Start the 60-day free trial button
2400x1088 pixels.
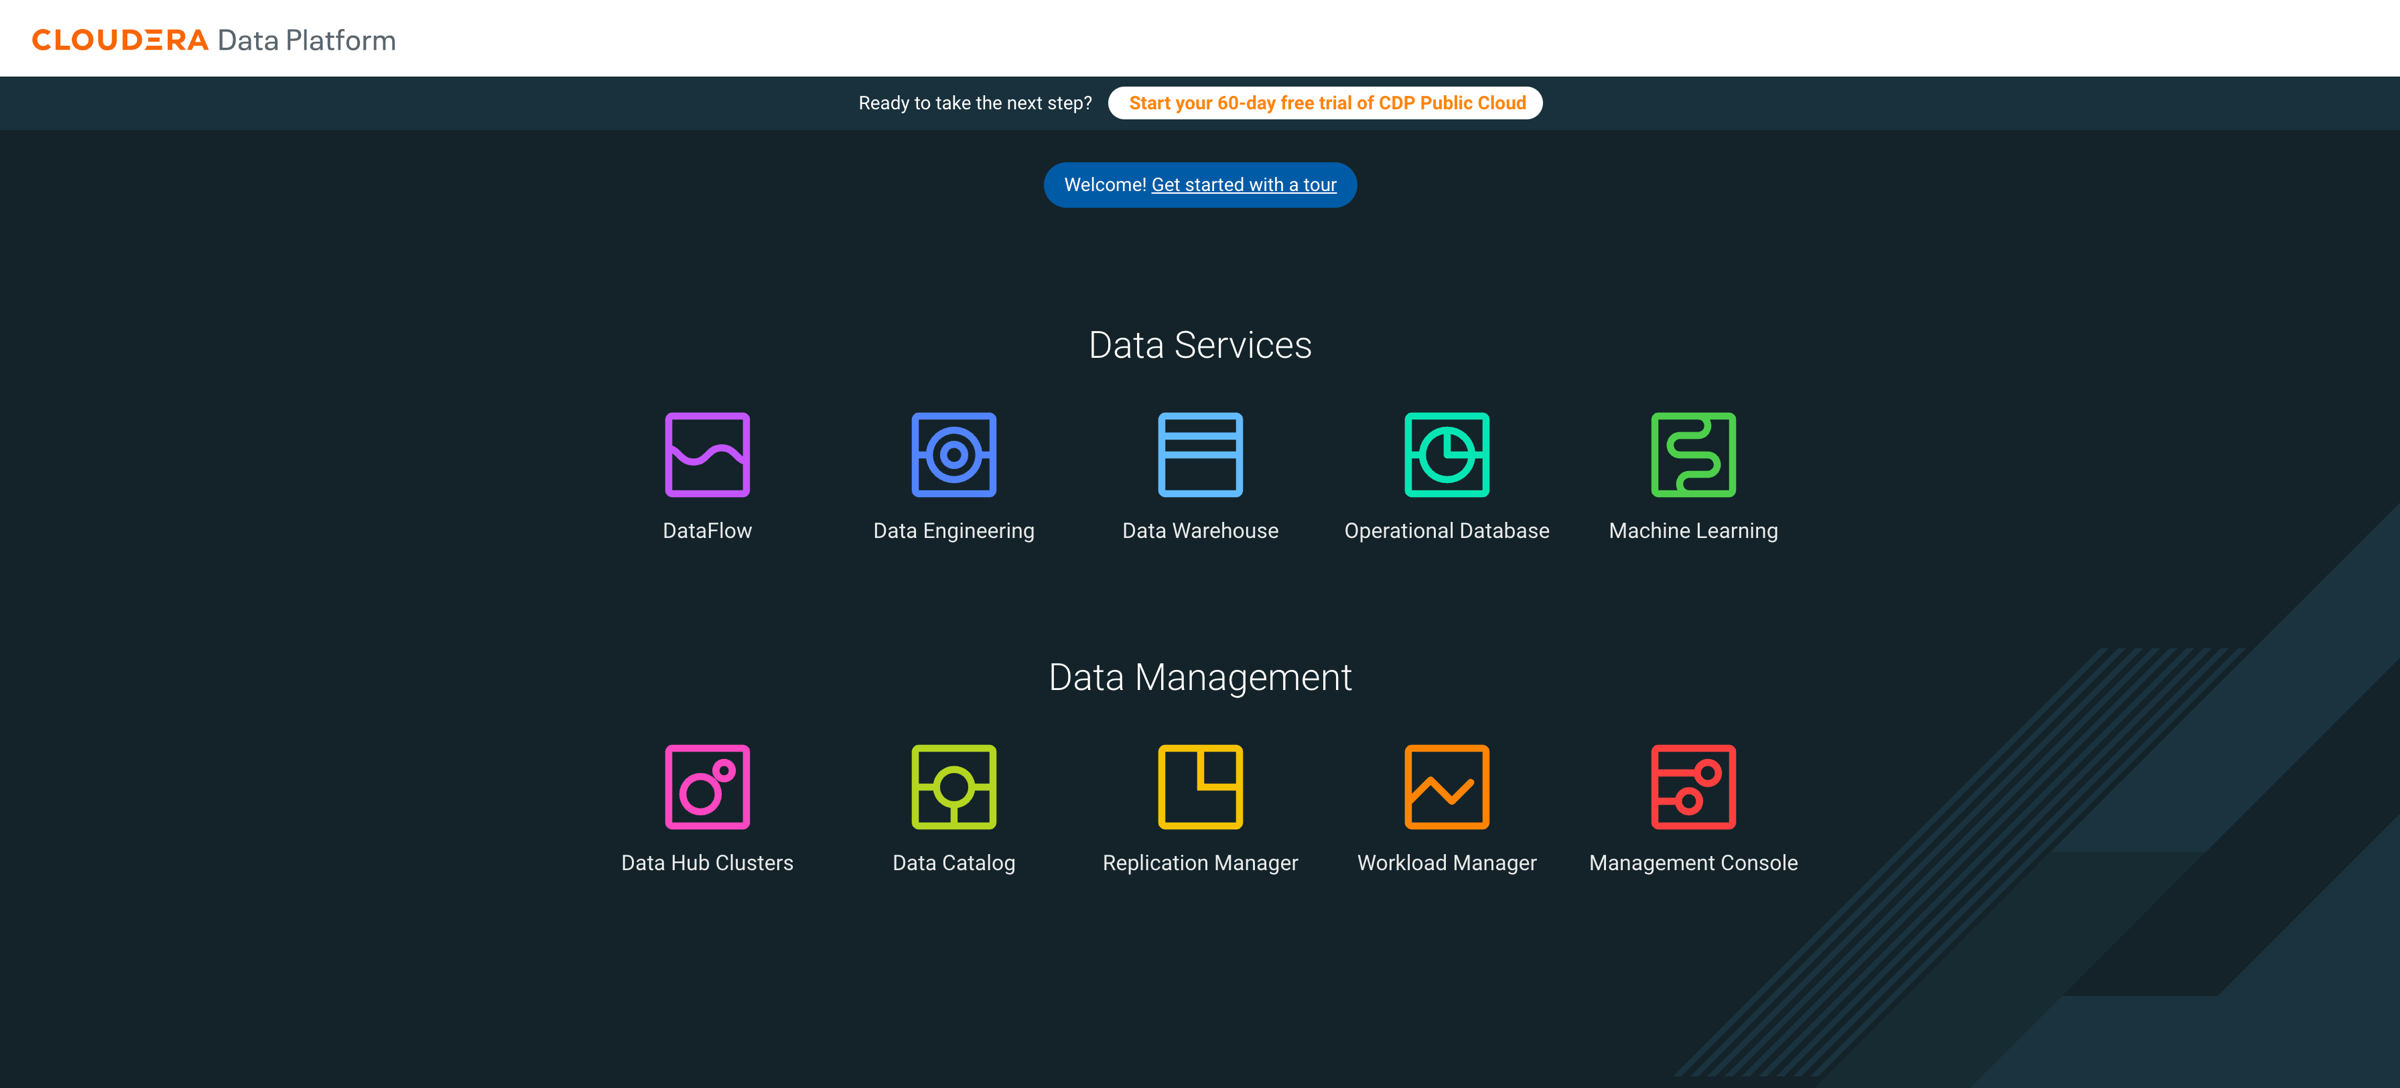pos(1326,103)
